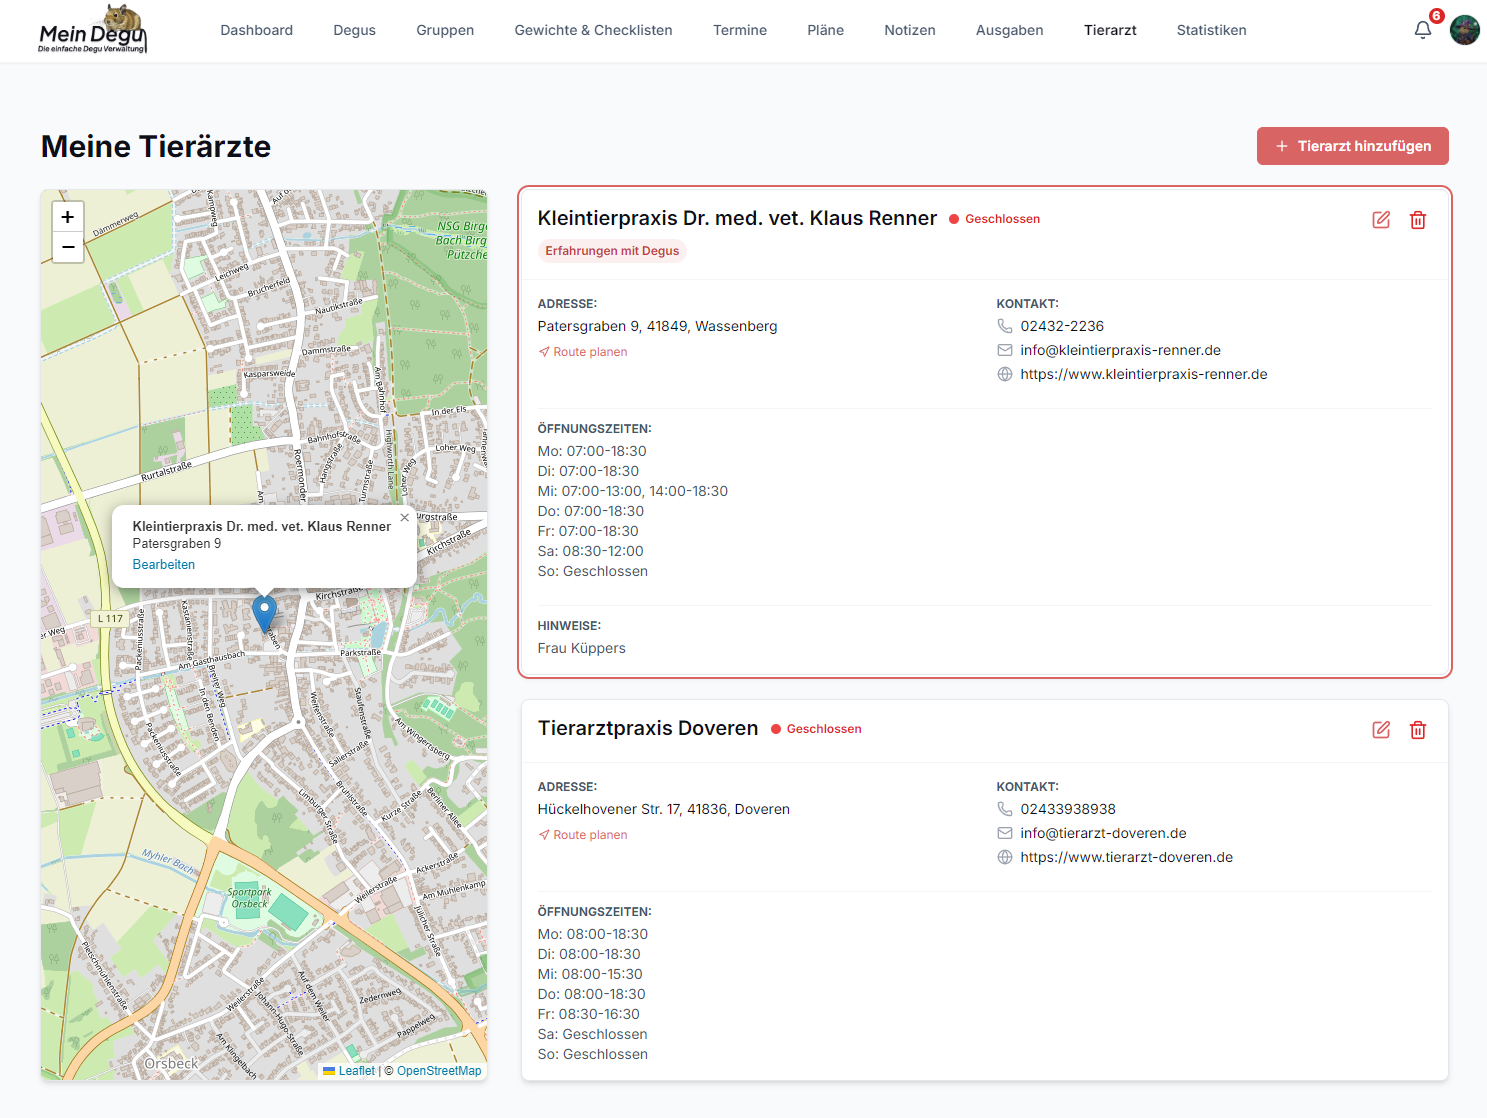
Task: Click phone icon for 02433938938
Action: [x=1005, y=809]
